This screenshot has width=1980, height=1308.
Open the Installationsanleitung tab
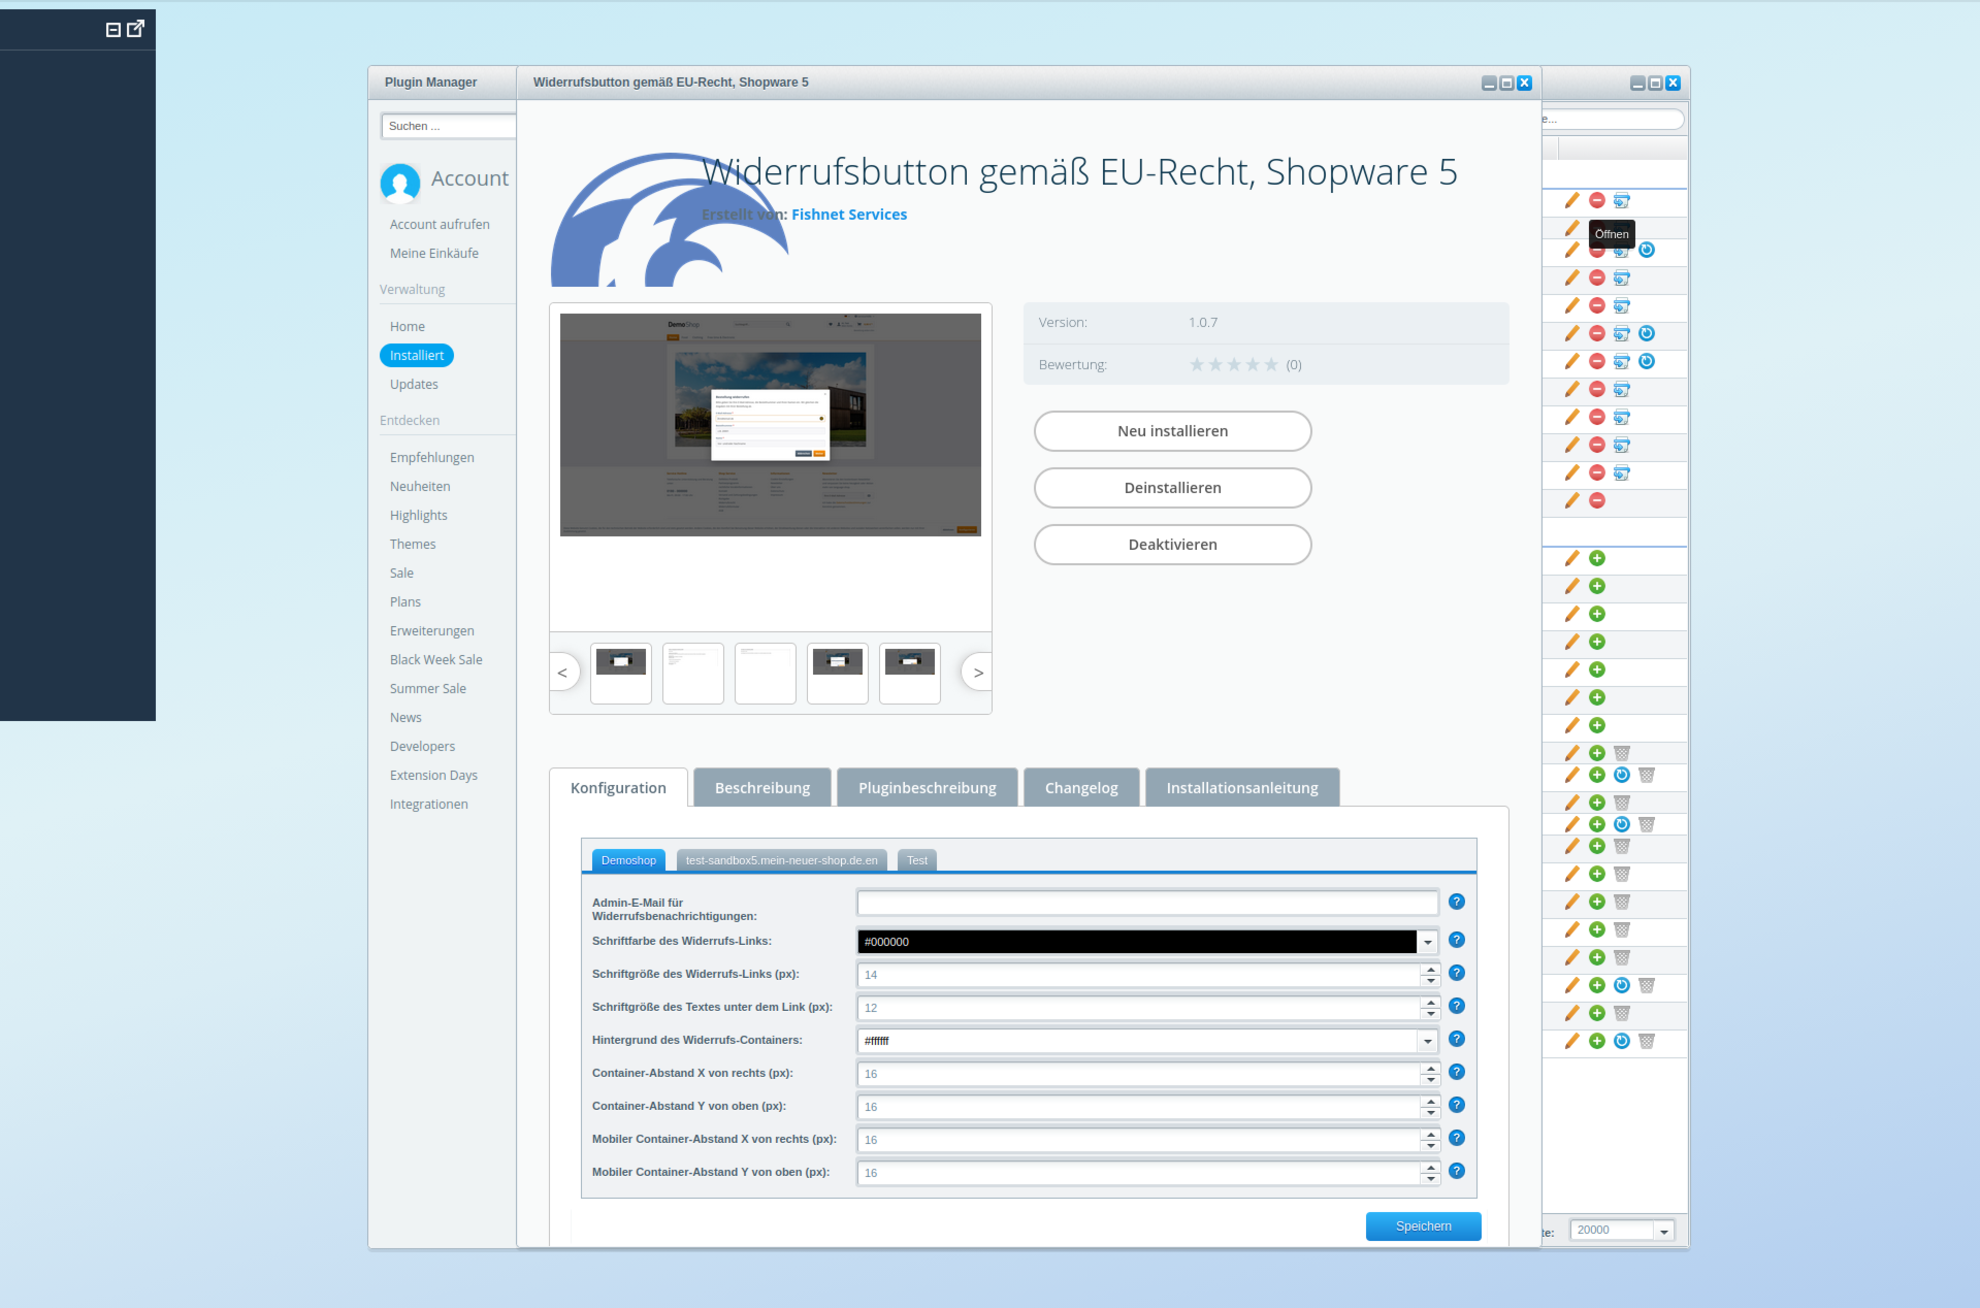(x=1242, y=788)
